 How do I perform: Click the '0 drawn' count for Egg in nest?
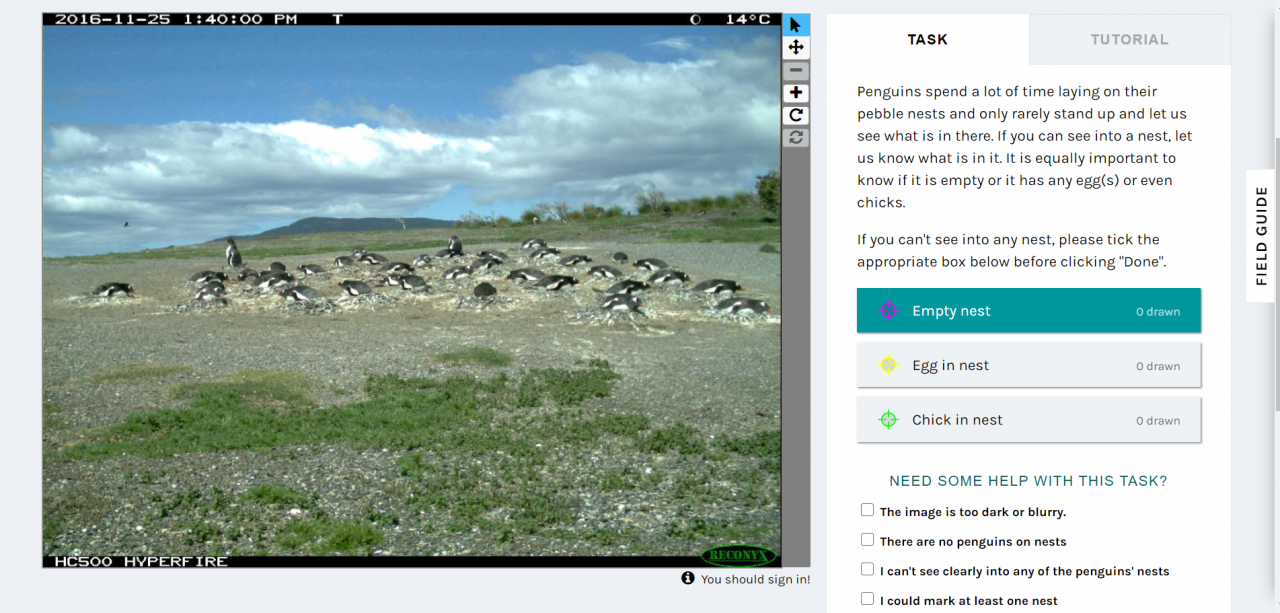[1158, 366]
